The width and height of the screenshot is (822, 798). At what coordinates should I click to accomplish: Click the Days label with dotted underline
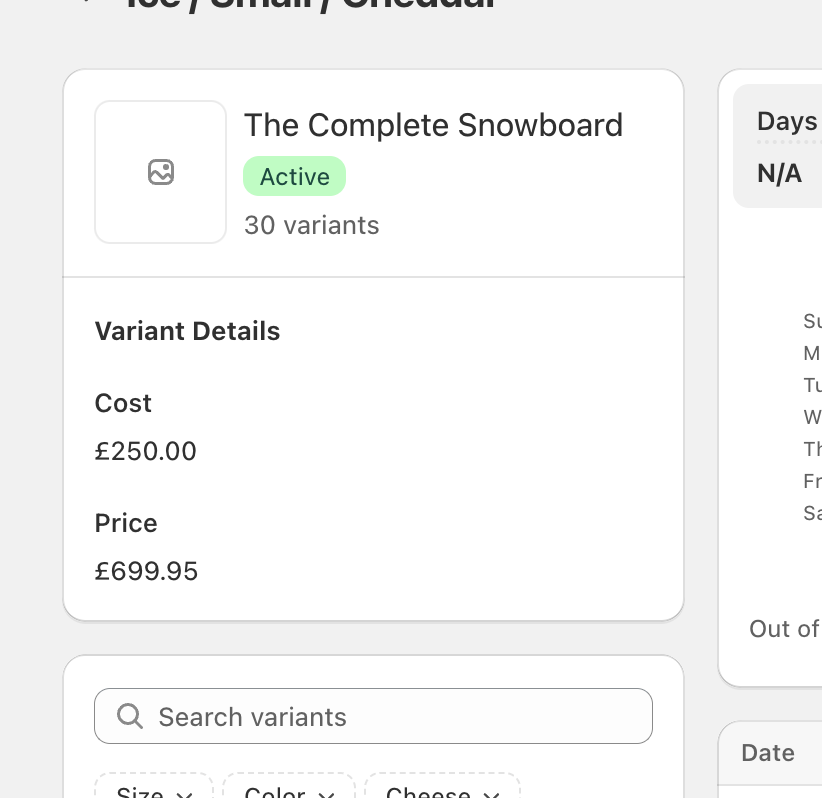(x=787, y=122)
